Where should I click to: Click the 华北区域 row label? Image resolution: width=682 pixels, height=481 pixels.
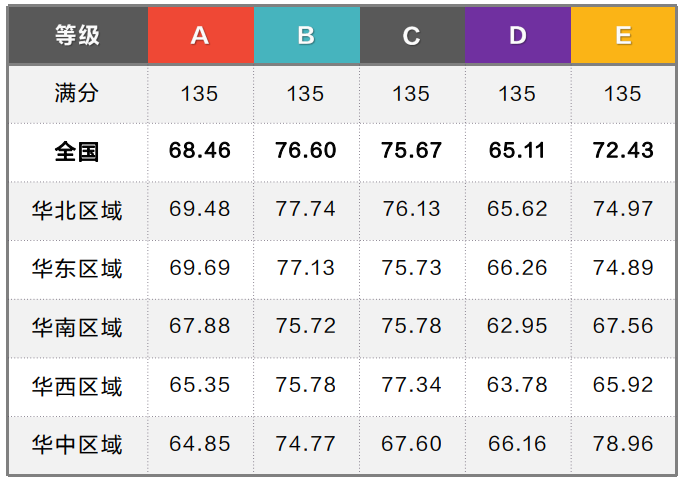point(77,210)
